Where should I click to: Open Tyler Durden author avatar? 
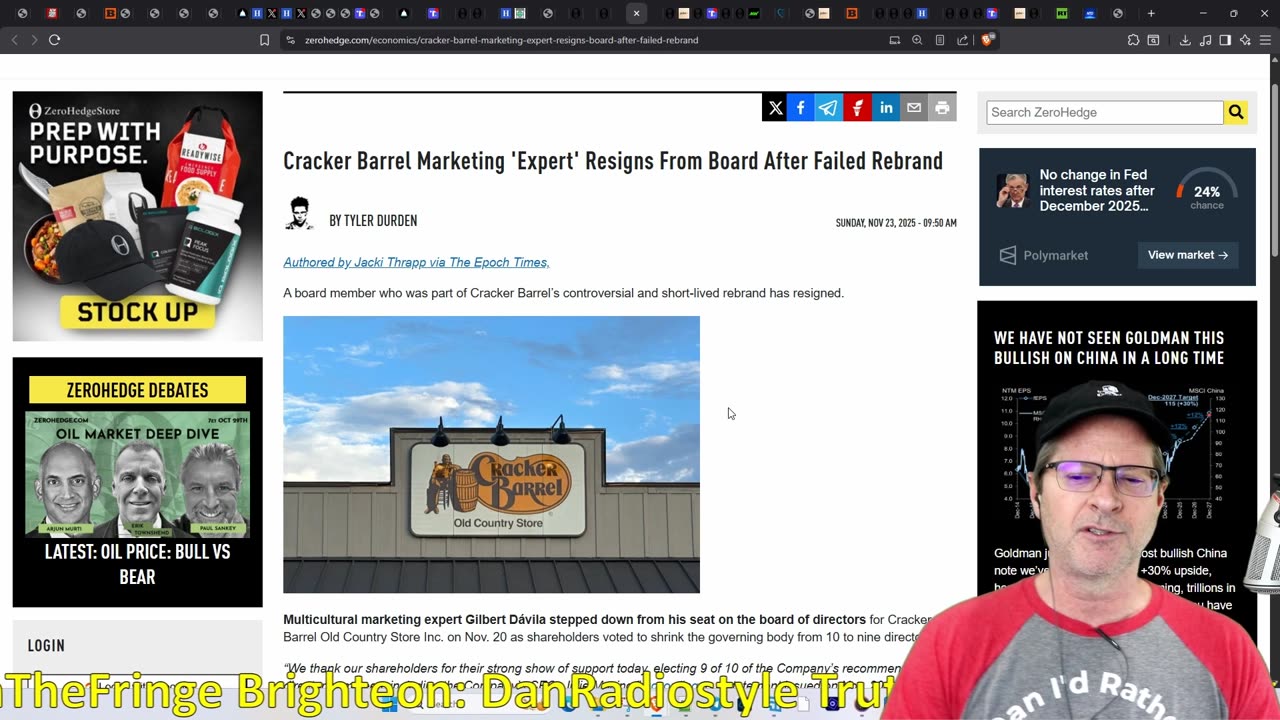click(300, 213)
